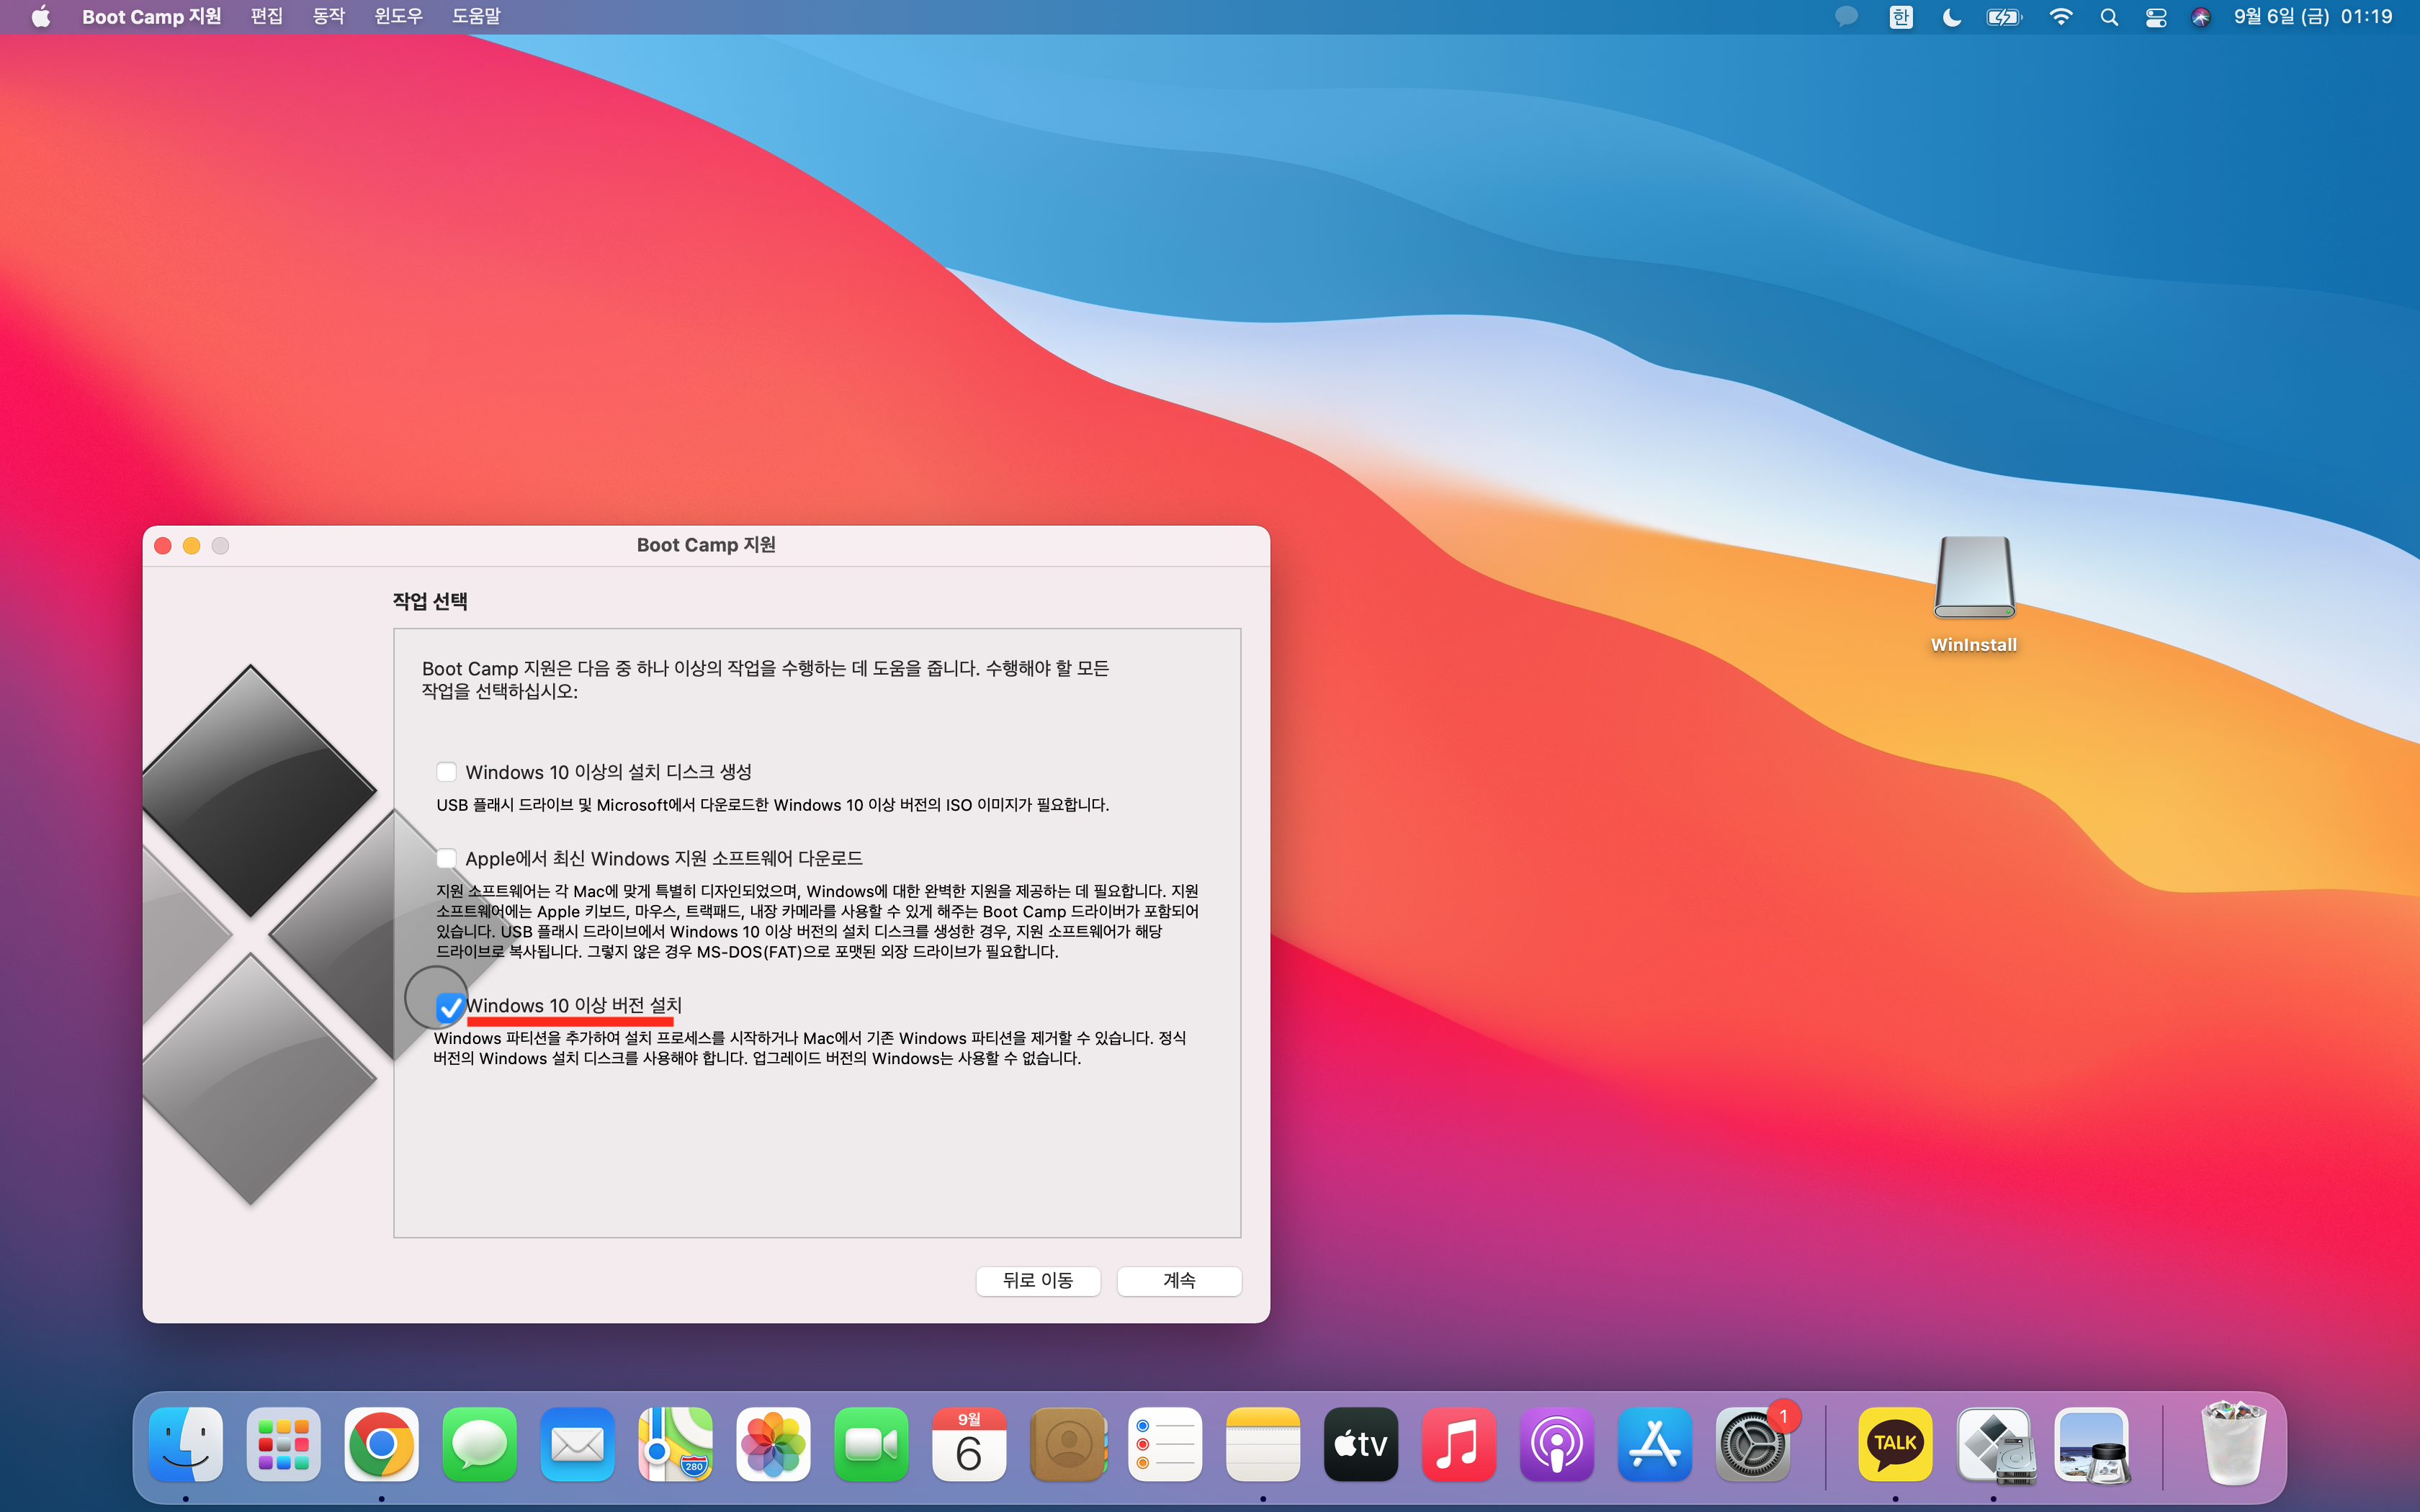Open the Trash in the Dock
The image size is (2420, 1512).
[x=2234, y=1444]
